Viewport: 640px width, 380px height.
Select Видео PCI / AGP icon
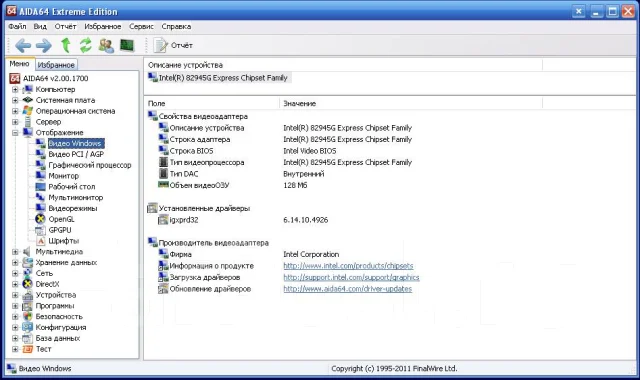click(x=40, y=154)
